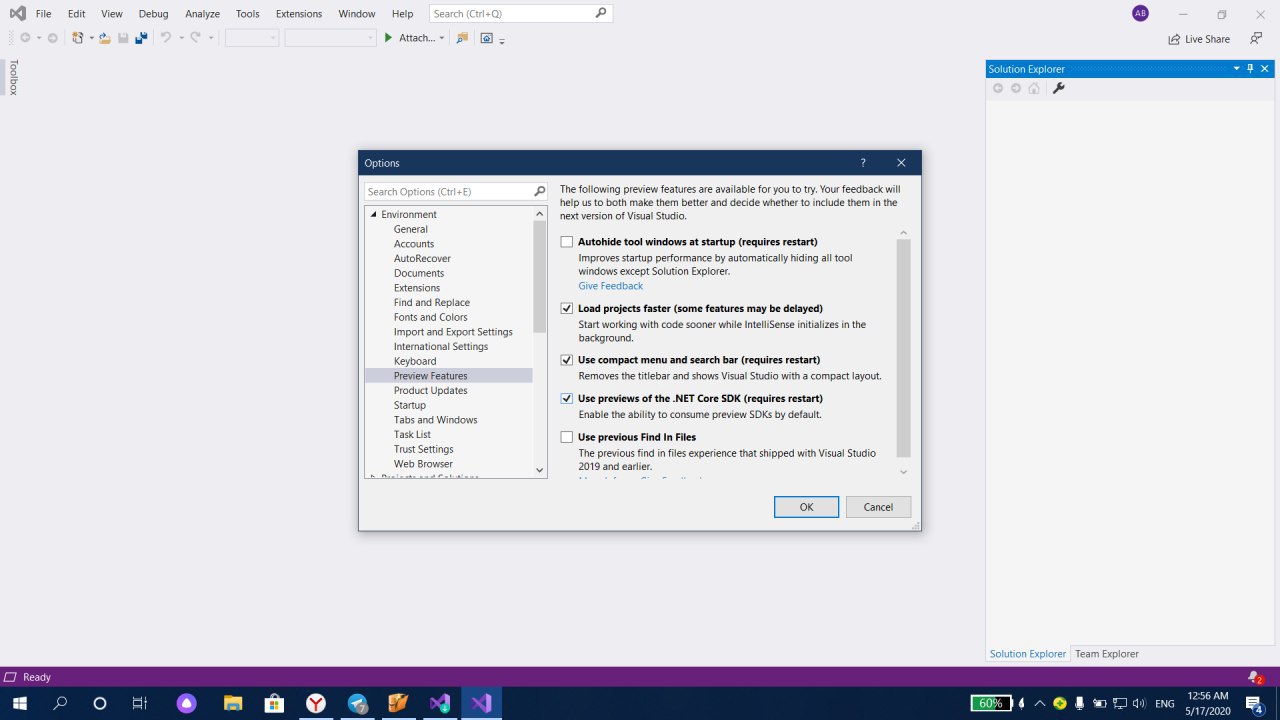
Task: Open the Undo history dropdown arrow
Action: coord(181,38)
